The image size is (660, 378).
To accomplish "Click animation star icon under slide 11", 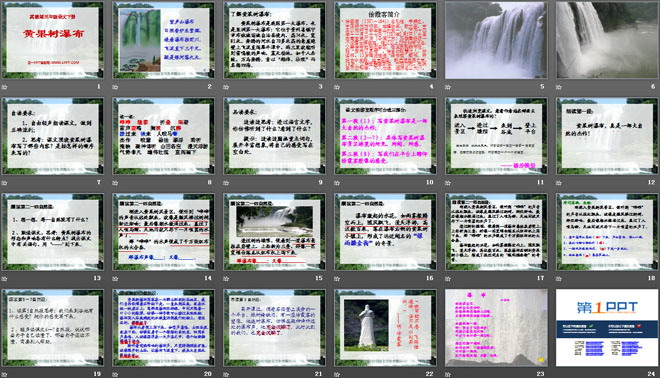I will (x=448, y=183).
